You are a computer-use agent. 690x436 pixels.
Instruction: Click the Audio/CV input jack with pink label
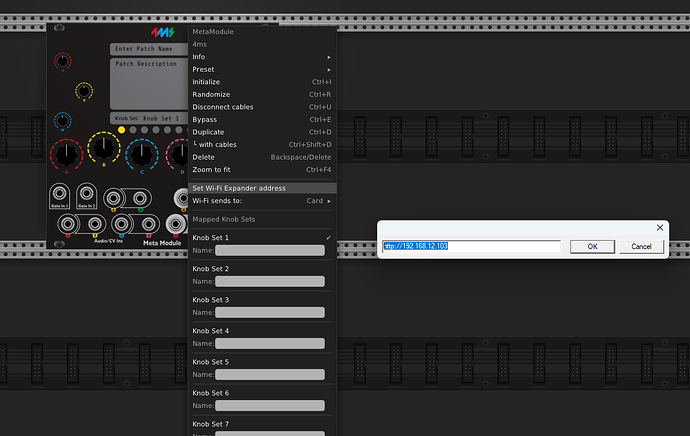[149, 224]
